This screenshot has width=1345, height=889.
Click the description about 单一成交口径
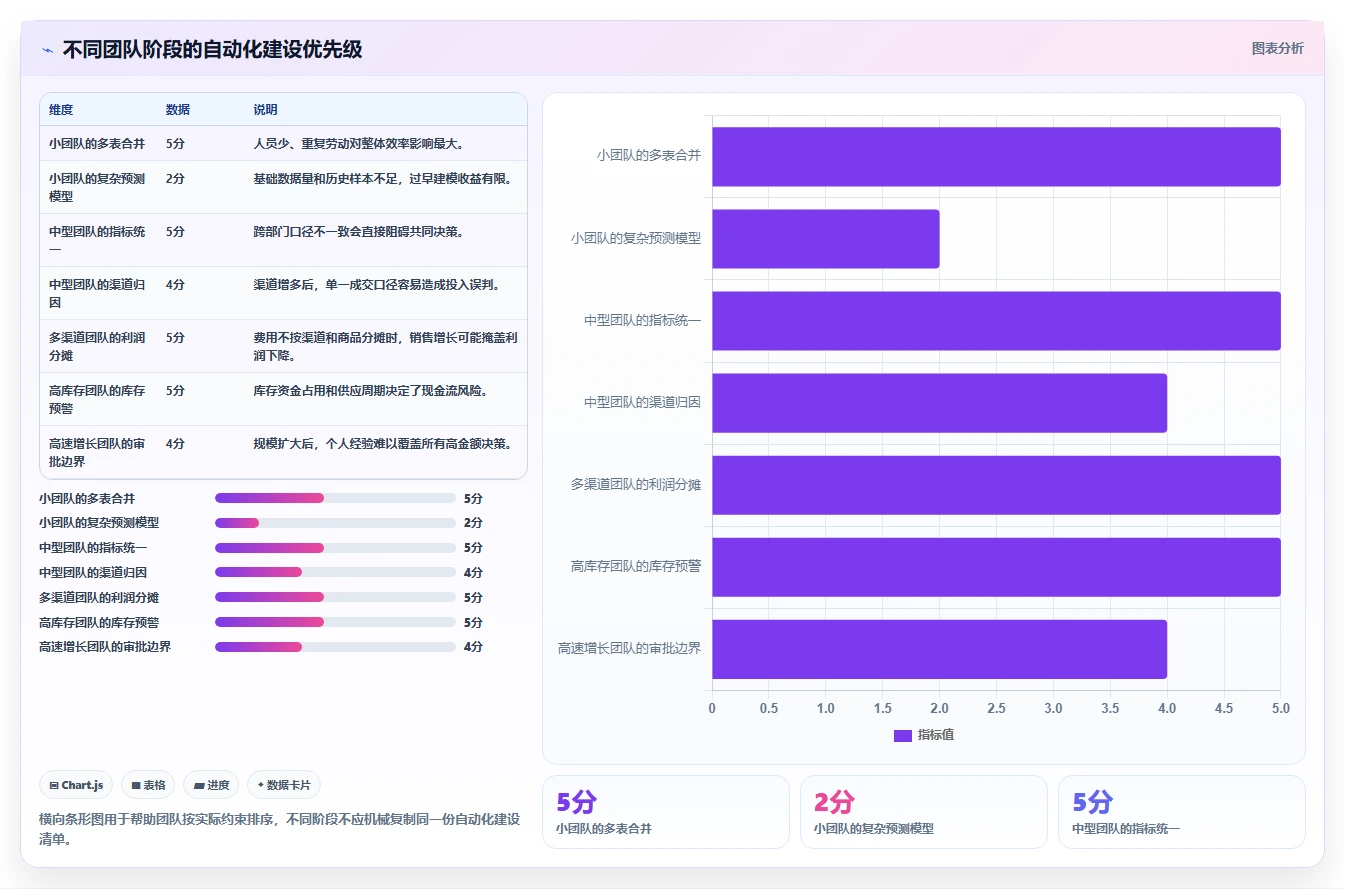pos(376,285)
